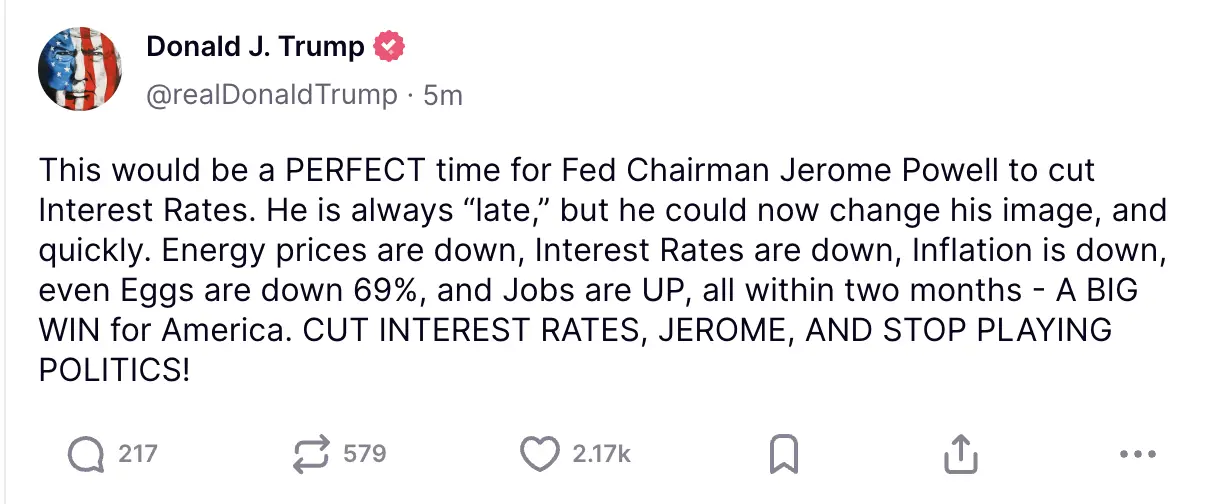Click the final word POLITICS!

click(113, 370)
